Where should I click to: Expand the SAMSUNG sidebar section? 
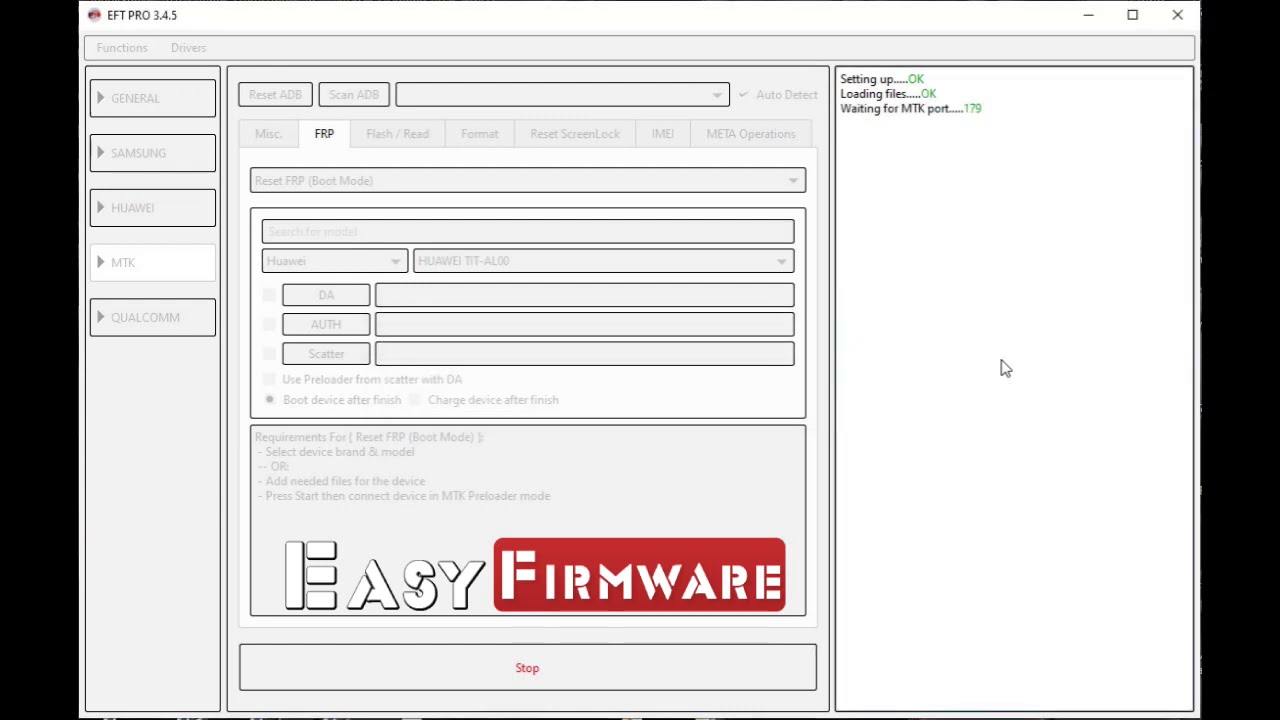(153, 153)
